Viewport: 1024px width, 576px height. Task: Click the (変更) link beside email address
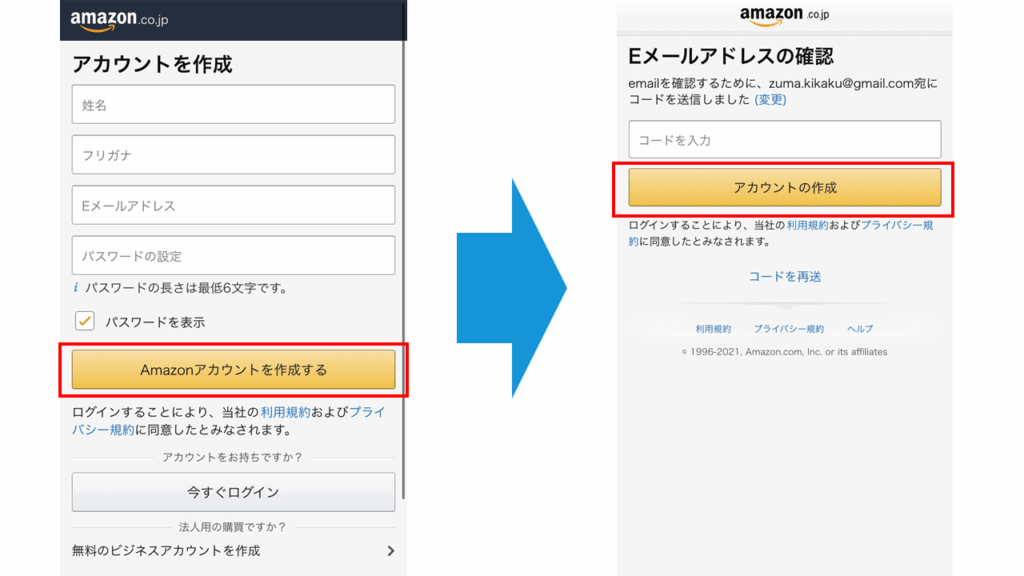(x=770, y=100)
